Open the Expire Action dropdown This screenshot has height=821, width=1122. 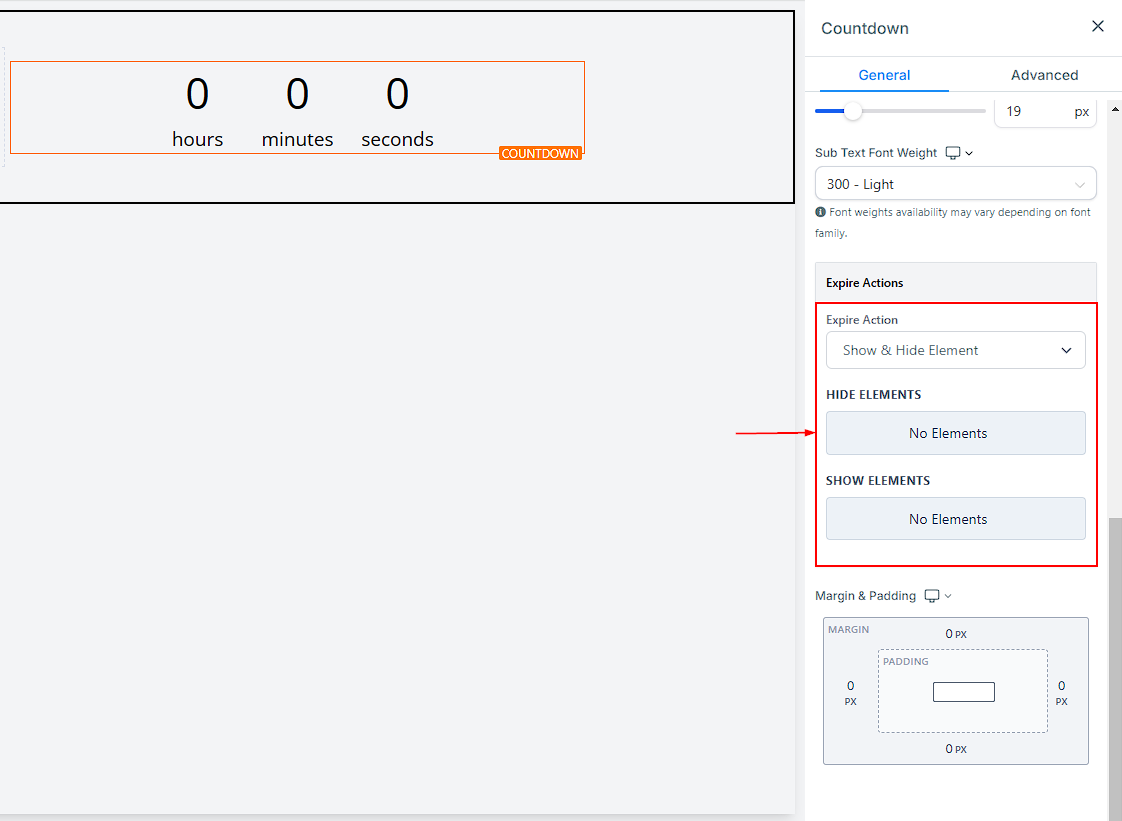[955, 350]
